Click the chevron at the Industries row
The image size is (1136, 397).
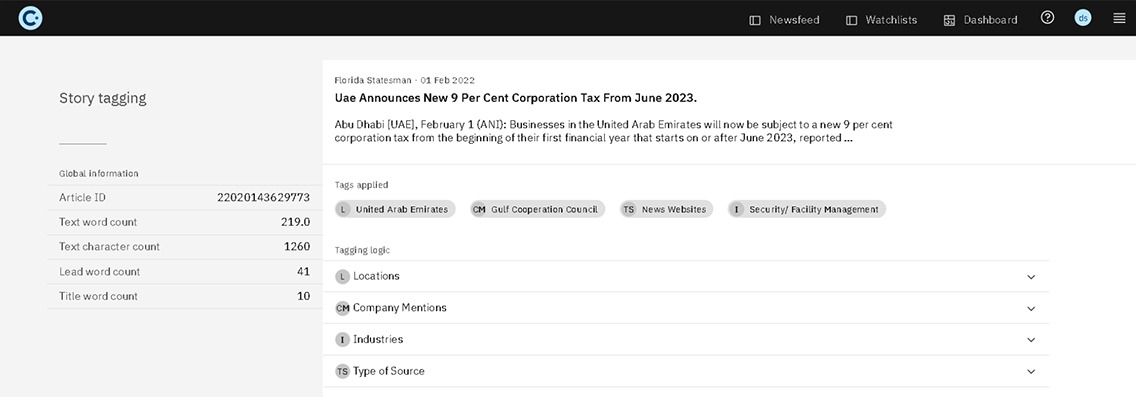tap(1031, 340)
